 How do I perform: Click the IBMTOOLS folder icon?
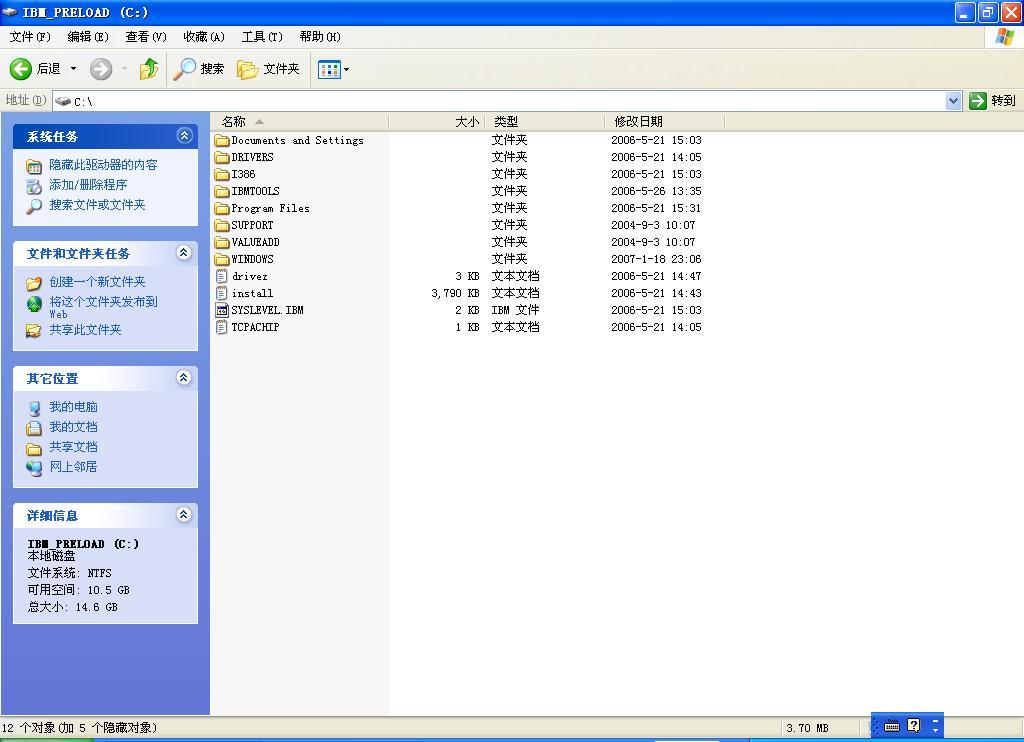pos(222,191)
